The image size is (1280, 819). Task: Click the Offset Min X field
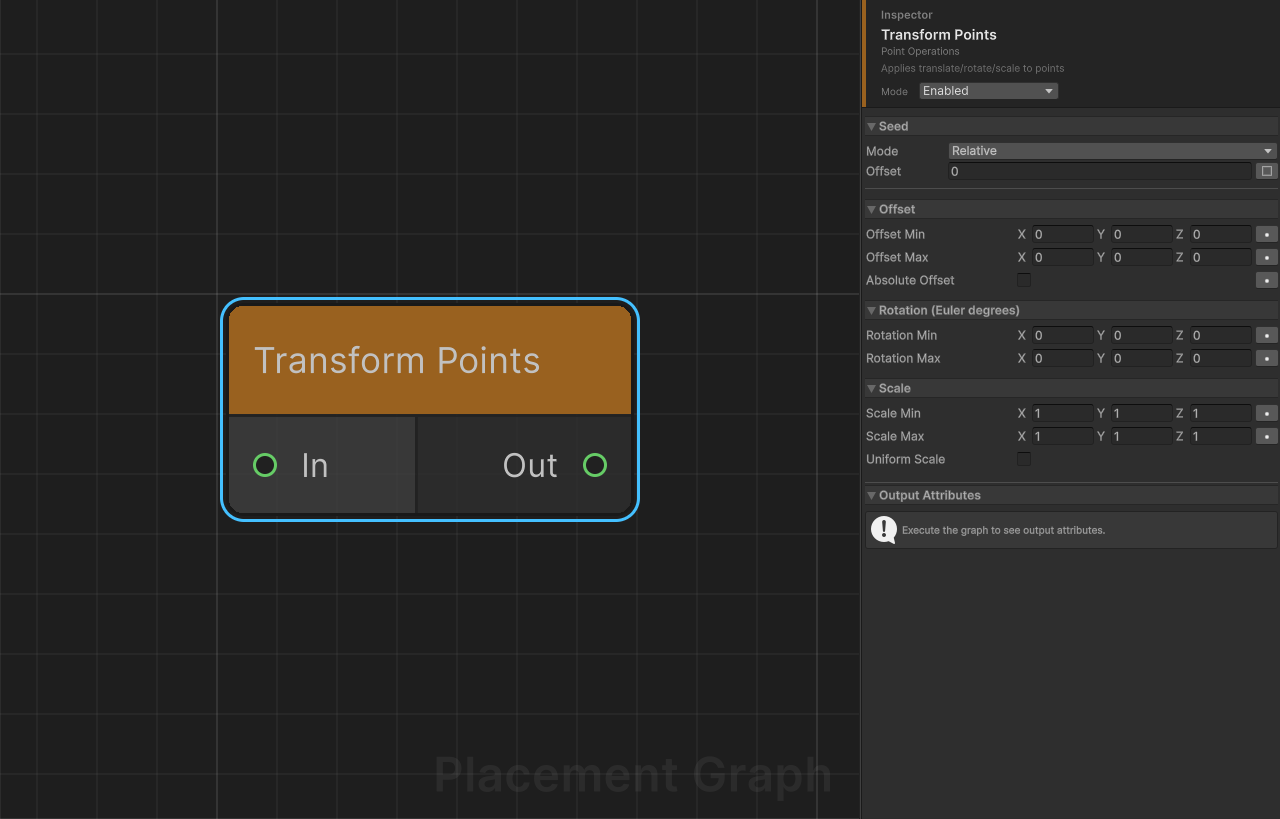(1062, 234)
